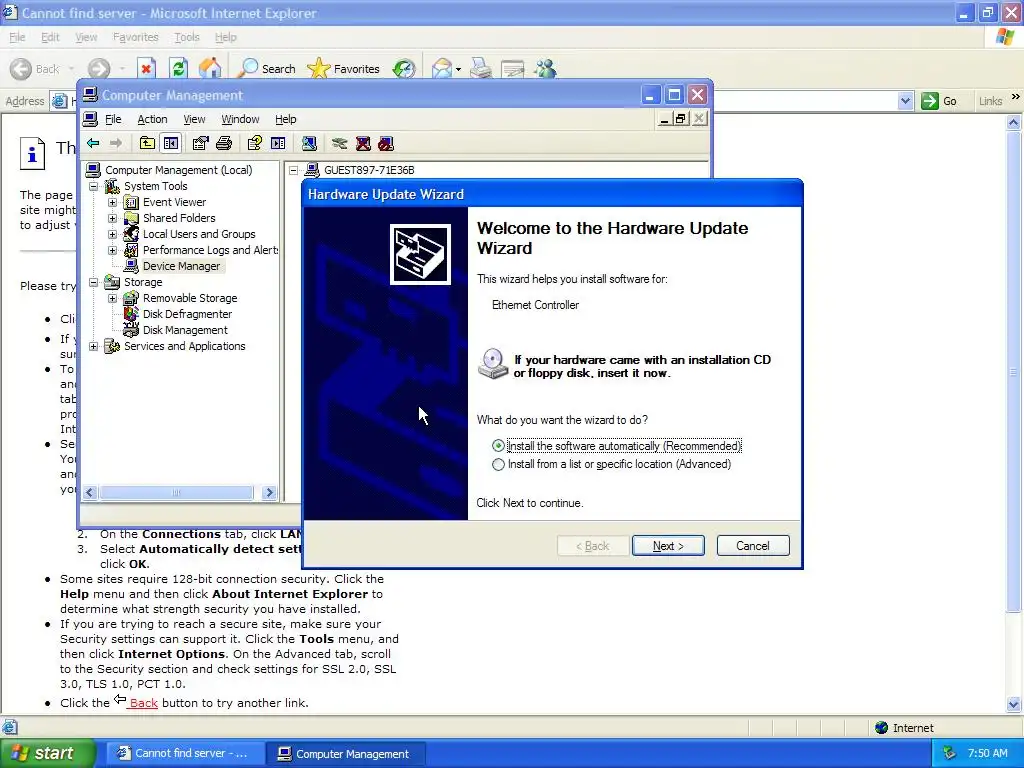Image resolution: width=1024 pixels, height=768 pixels.
Task: Open Properties icon in Computer Management toolbar
Action: [x=200, y=144]
